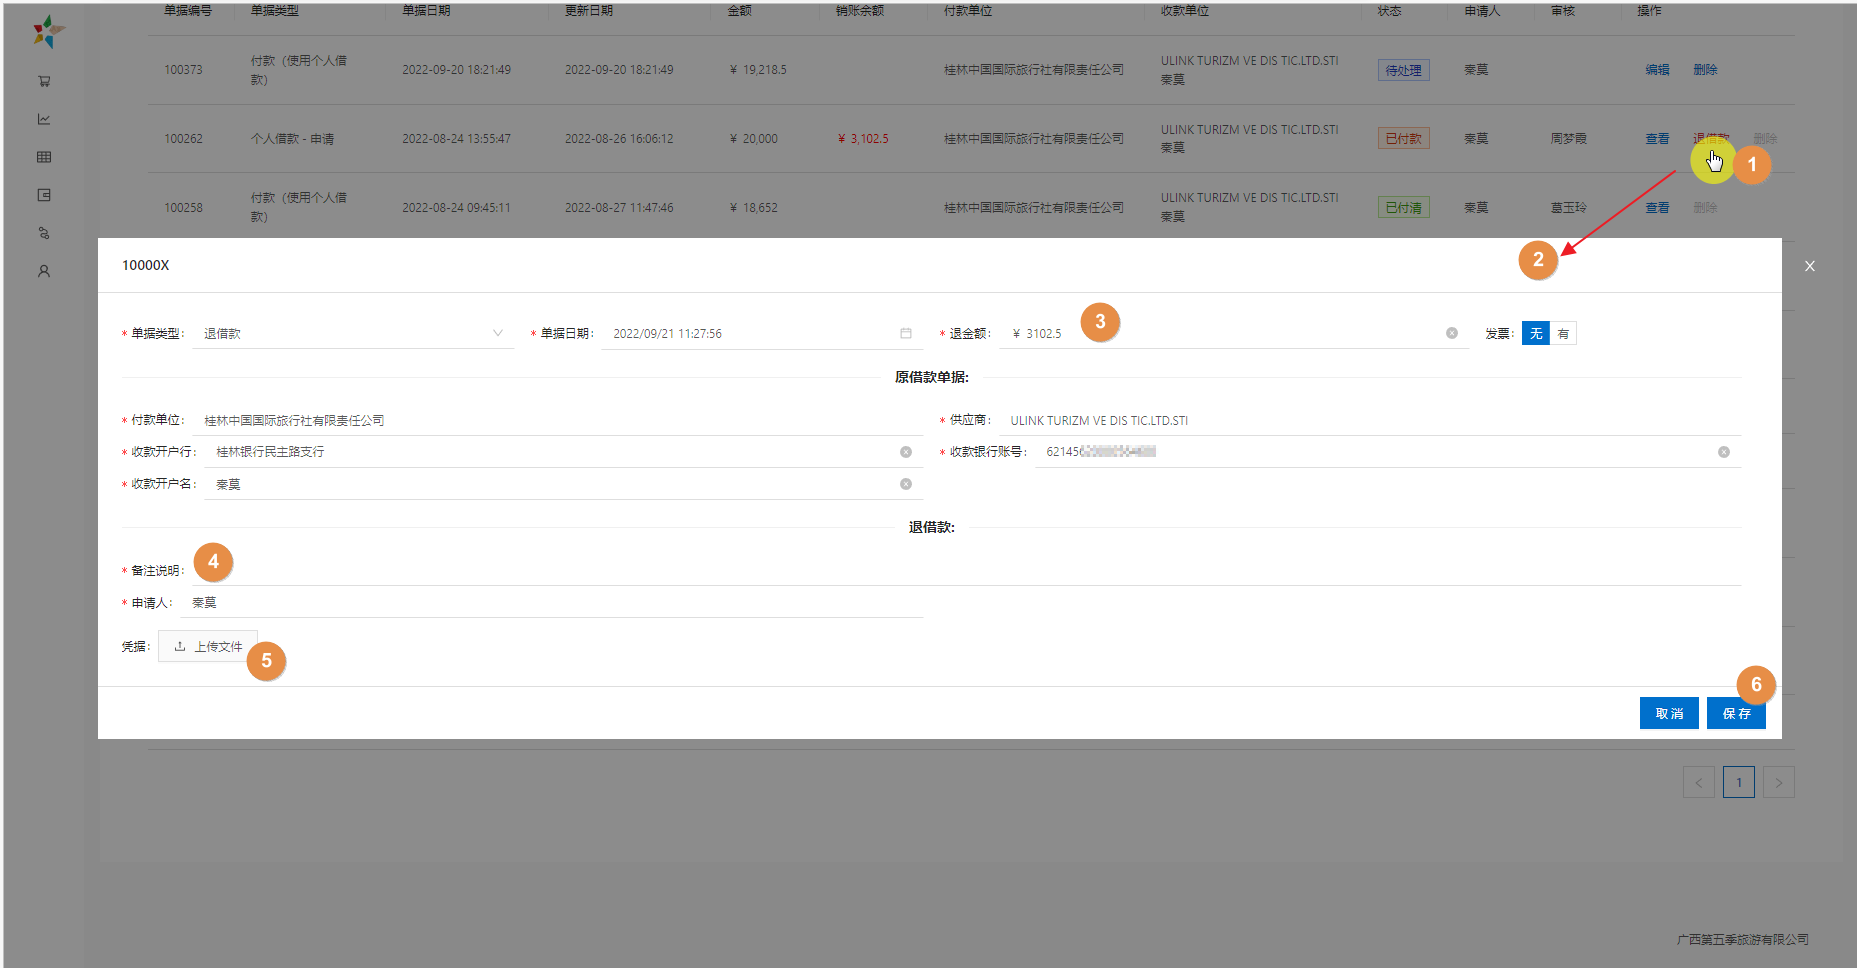Open the shopping cart sidebar icon
This screenshot has height=968, width=1857.
pyautogui.click(x=44, y=81)
